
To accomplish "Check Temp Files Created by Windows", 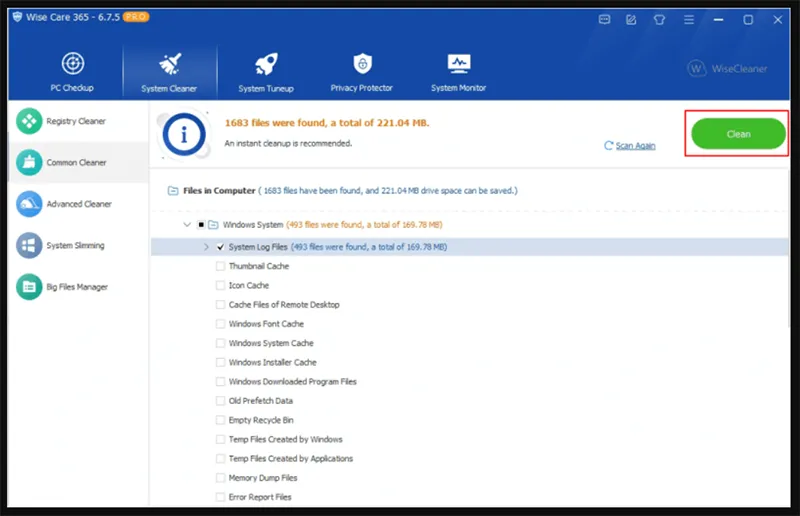I will pyautogui.click(x=220, y=439).
